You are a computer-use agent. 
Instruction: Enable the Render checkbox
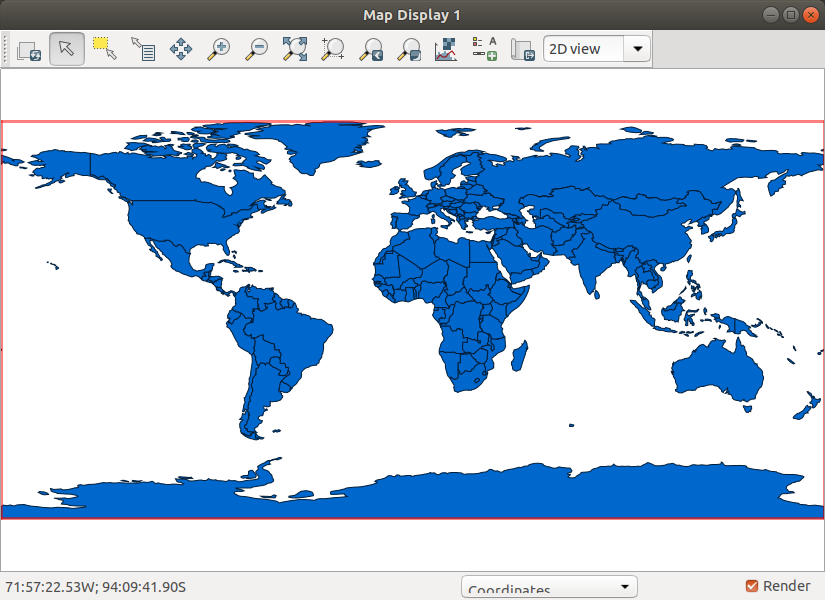(753, 586)
